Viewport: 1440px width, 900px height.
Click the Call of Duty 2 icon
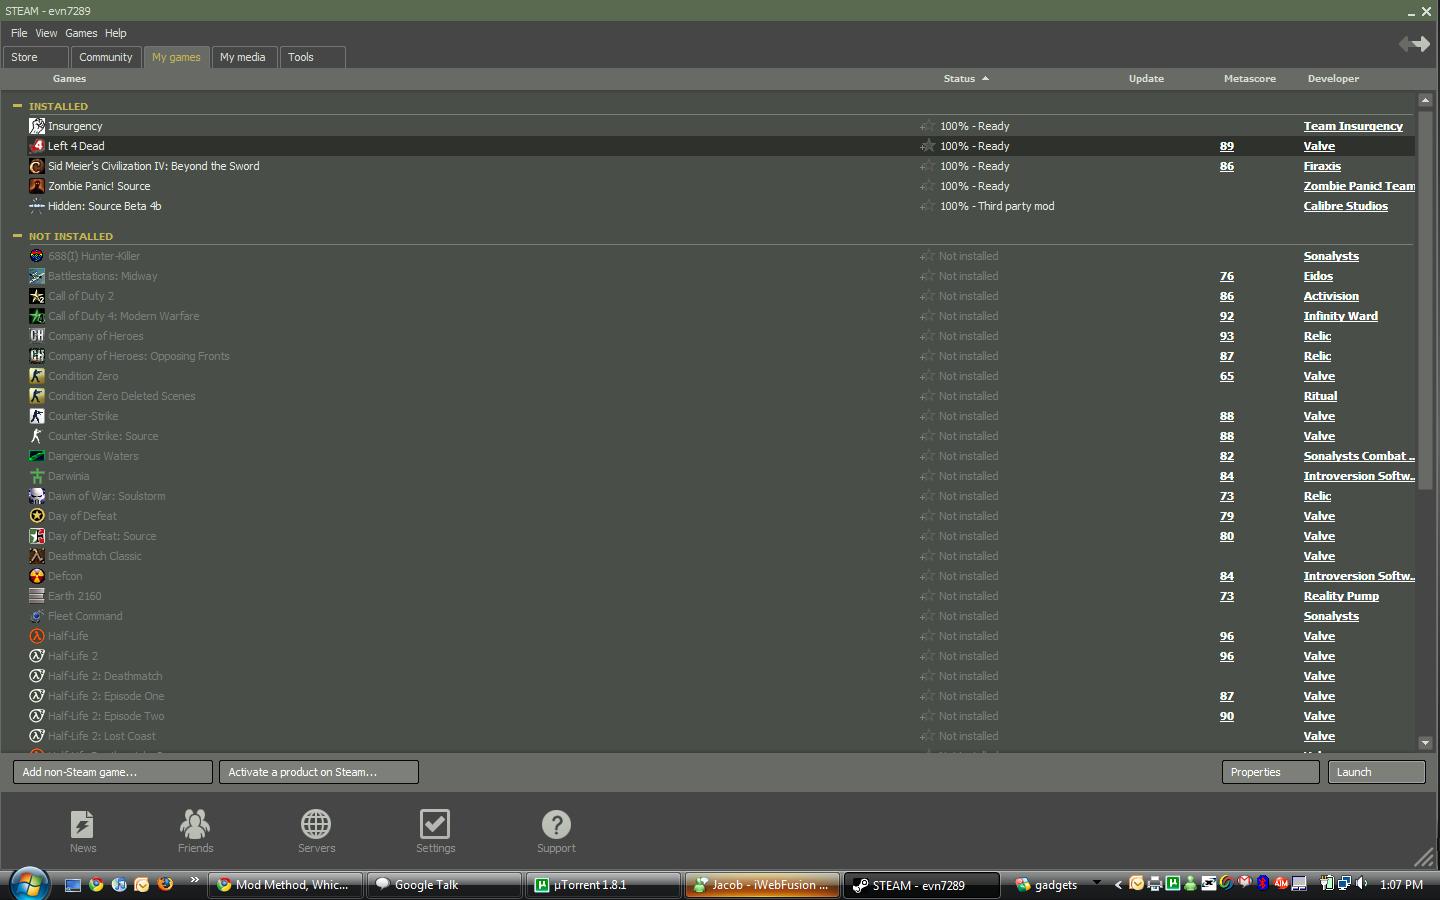pyautogui.click(x=37, y=296)
